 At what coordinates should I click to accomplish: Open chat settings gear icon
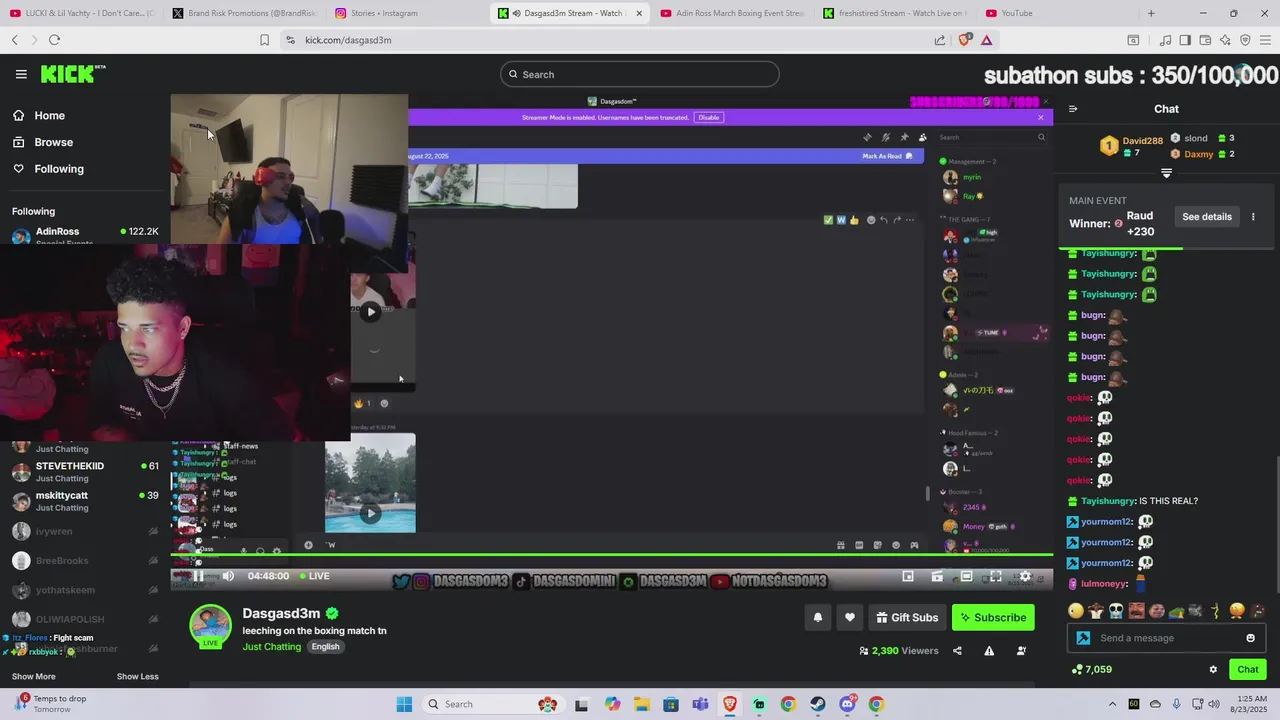pyautogui.click(x=1213, y=670)
